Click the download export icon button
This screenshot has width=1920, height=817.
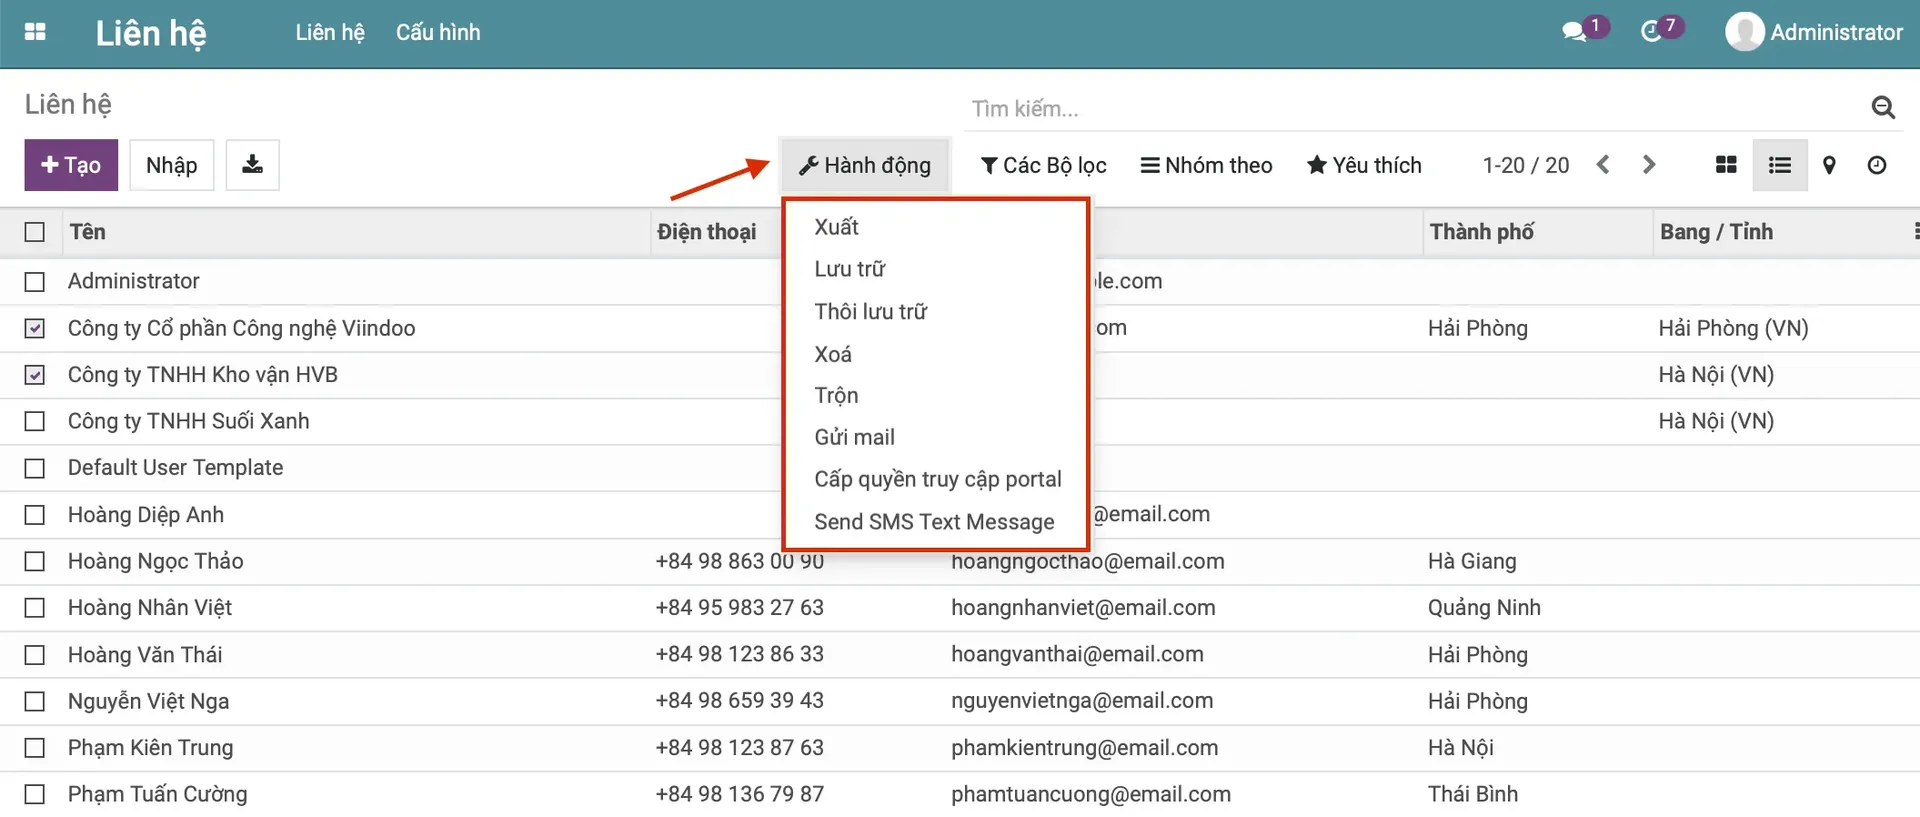pos(253,165)
